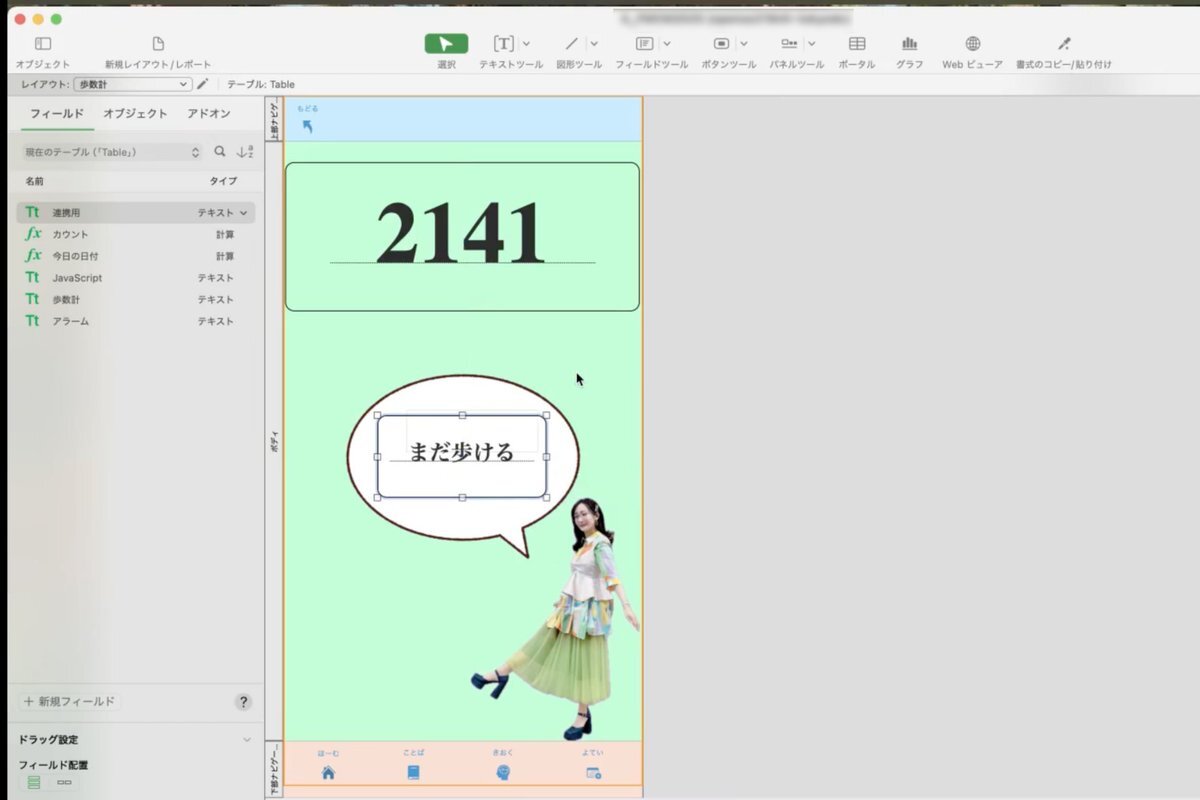Image resolution: width=1200 pixels, height=800 pixels.
Task: Select the Portal tool
Action: click(857, 44)
